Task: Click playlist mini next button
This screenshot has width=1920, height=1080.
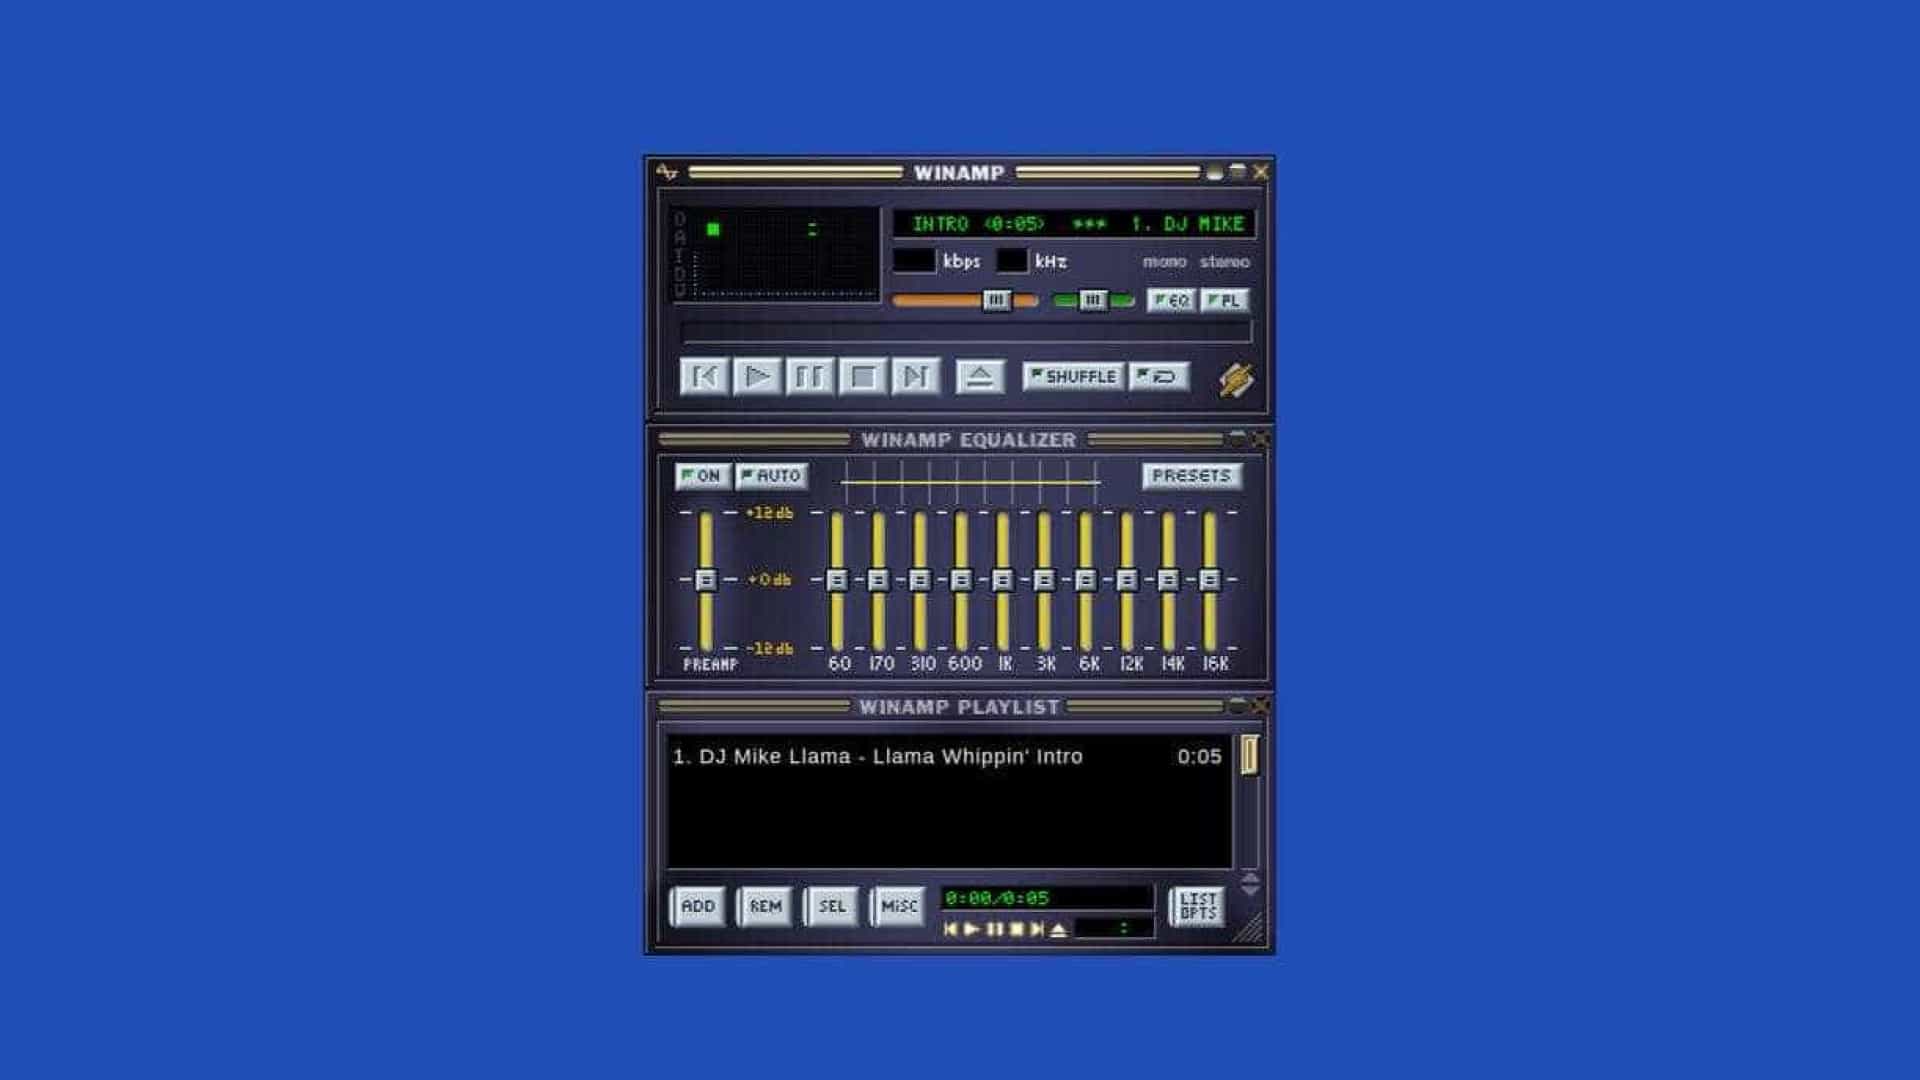Action: 1037,929
